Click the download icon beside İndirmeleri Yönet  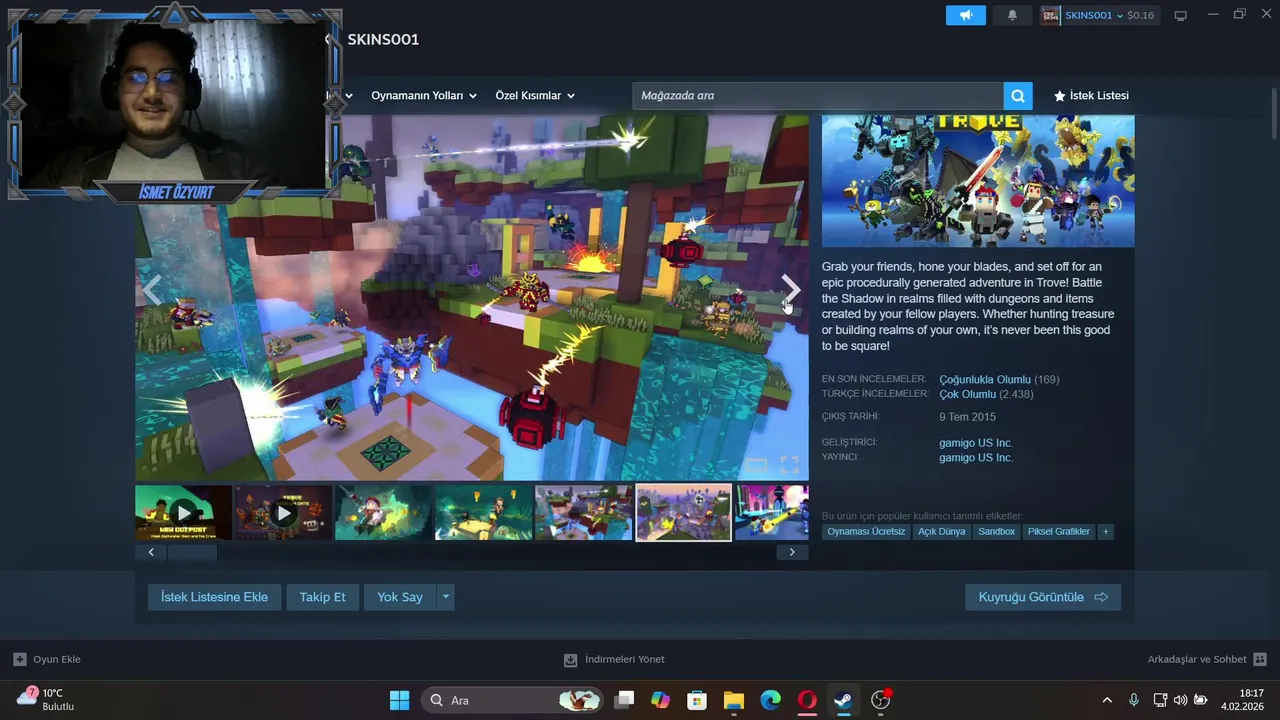click(570, 660)
